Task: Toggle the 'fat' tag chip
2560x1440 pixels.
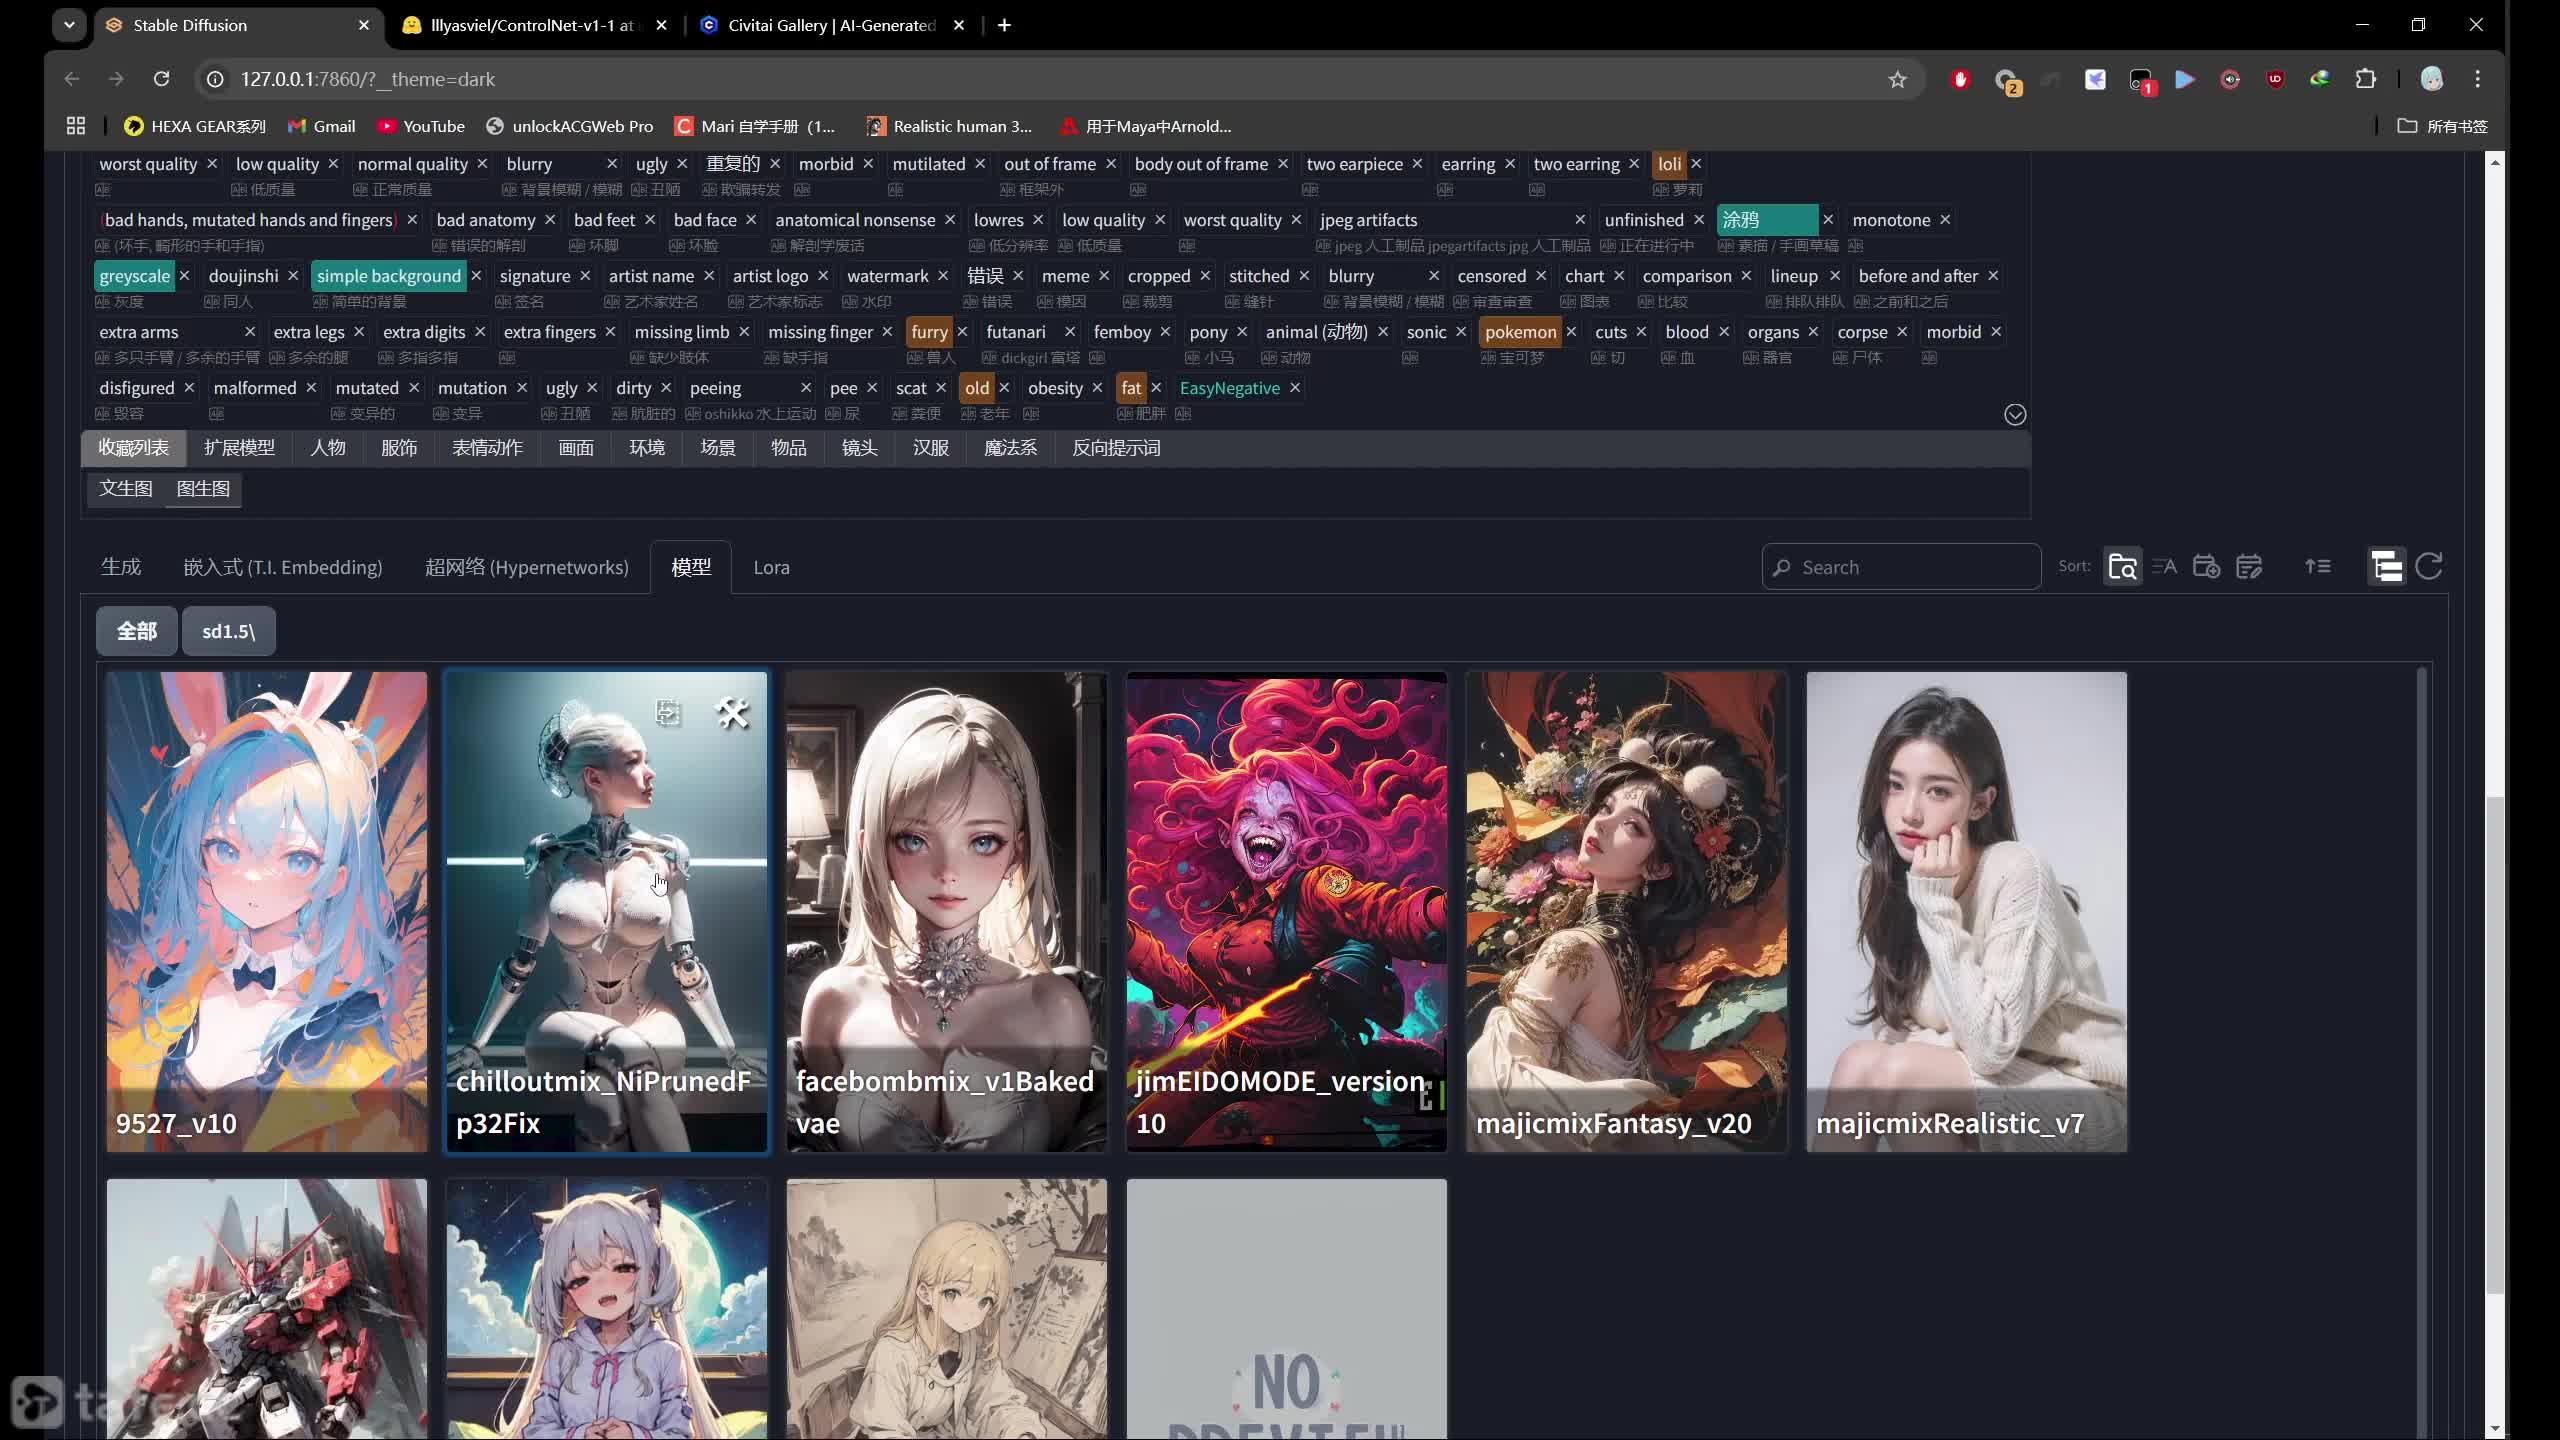Action: (x=1131, y=388)
